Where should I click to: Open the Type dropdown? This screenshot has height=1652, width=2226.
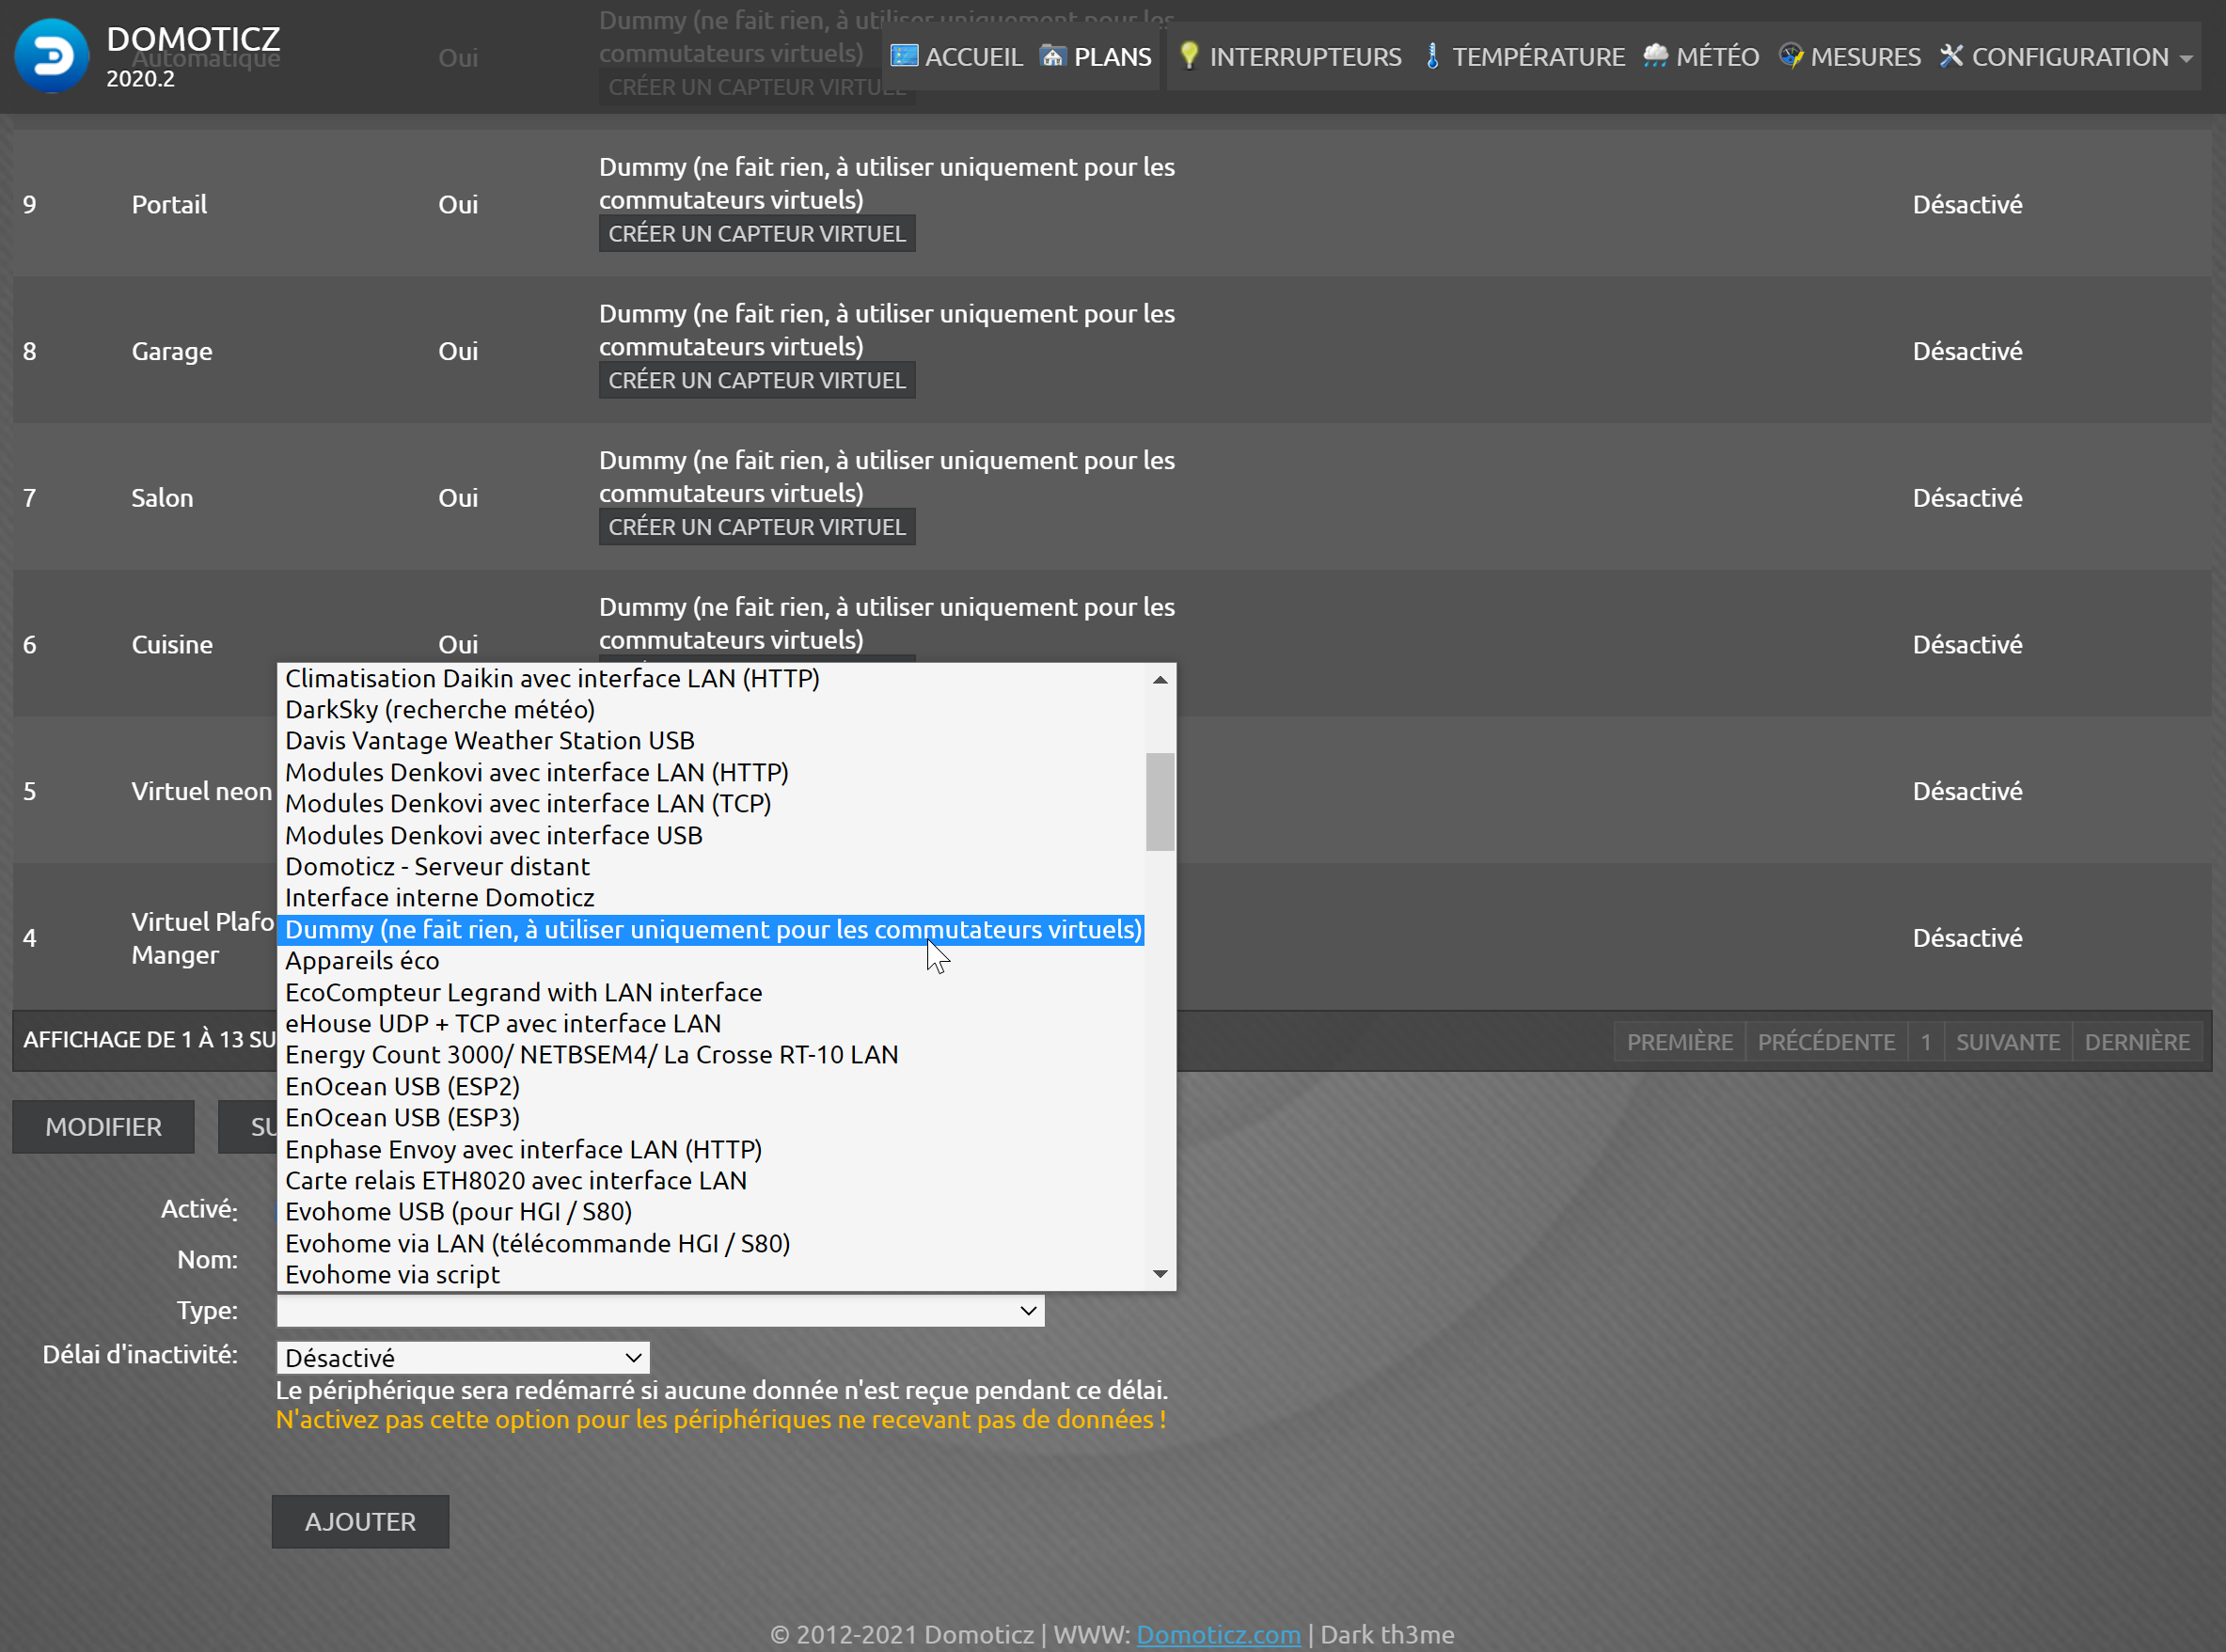660,1310
